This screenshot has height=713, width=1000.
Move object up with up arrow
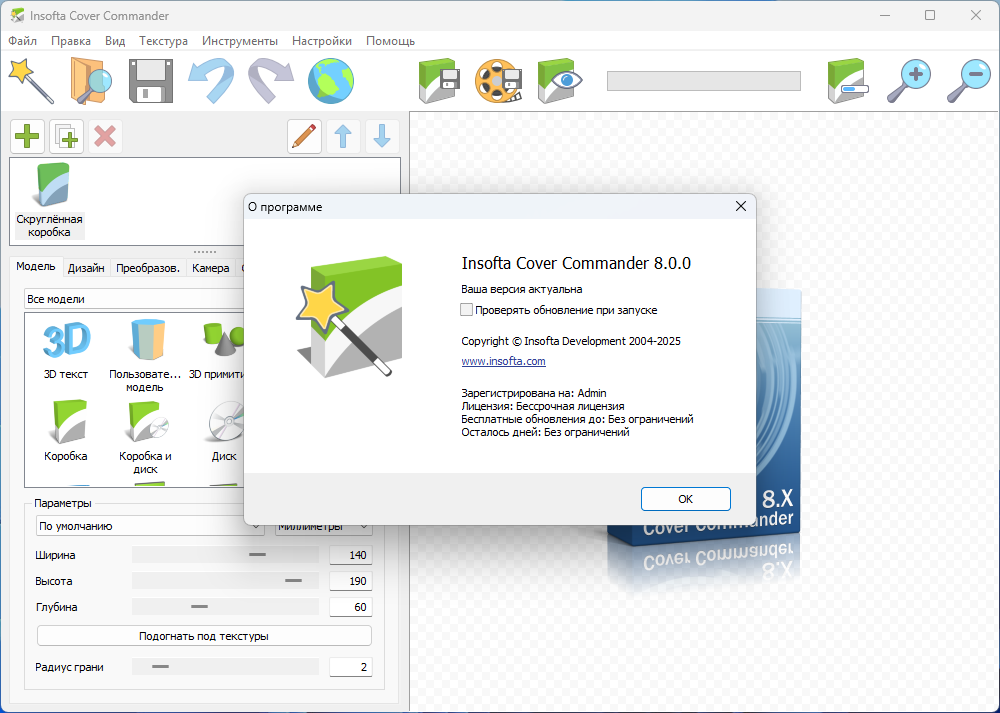(x=343, y=136)
